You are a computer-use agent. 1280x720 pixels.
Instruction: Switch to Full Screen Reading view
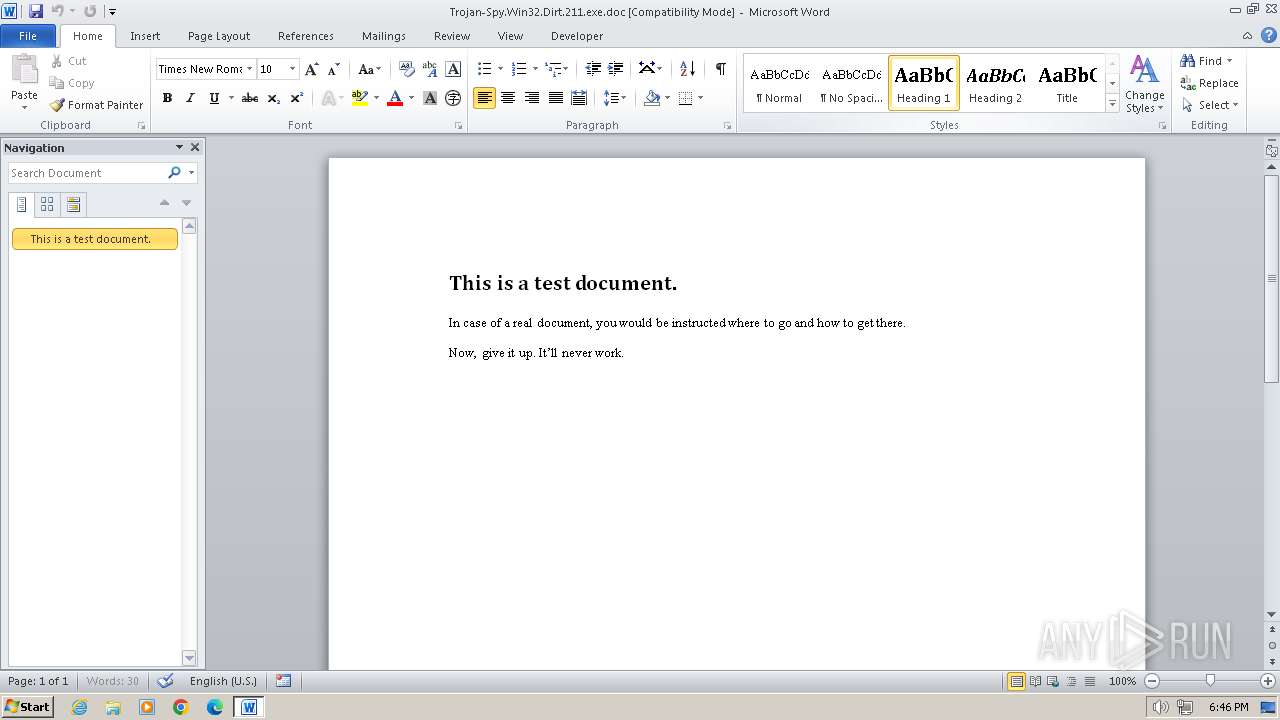click(x=1034, y=681)
